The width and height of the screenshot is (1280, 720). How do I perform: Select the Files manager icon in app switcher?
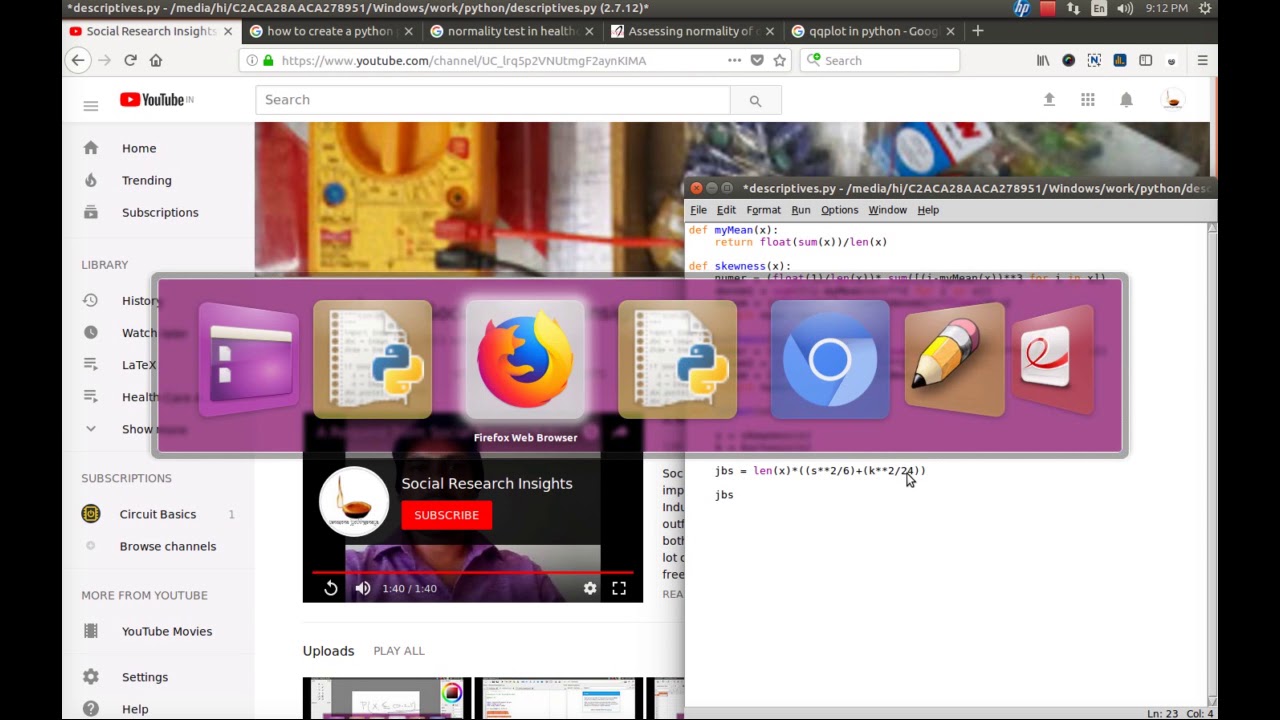click(249, 360)
